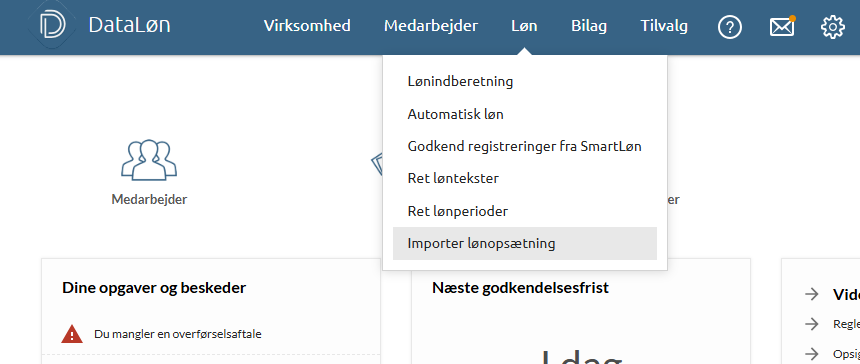Open the Medarbejder top menu

pyautogui.click(x=431, y=26)
